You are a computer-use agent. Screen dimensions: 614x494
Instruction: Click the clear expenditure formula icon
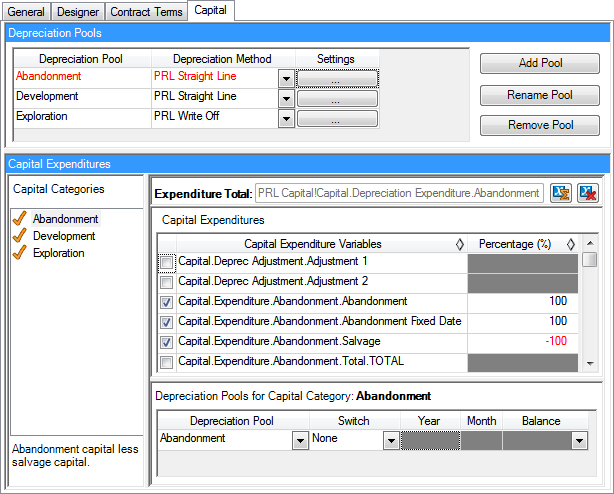588,193
